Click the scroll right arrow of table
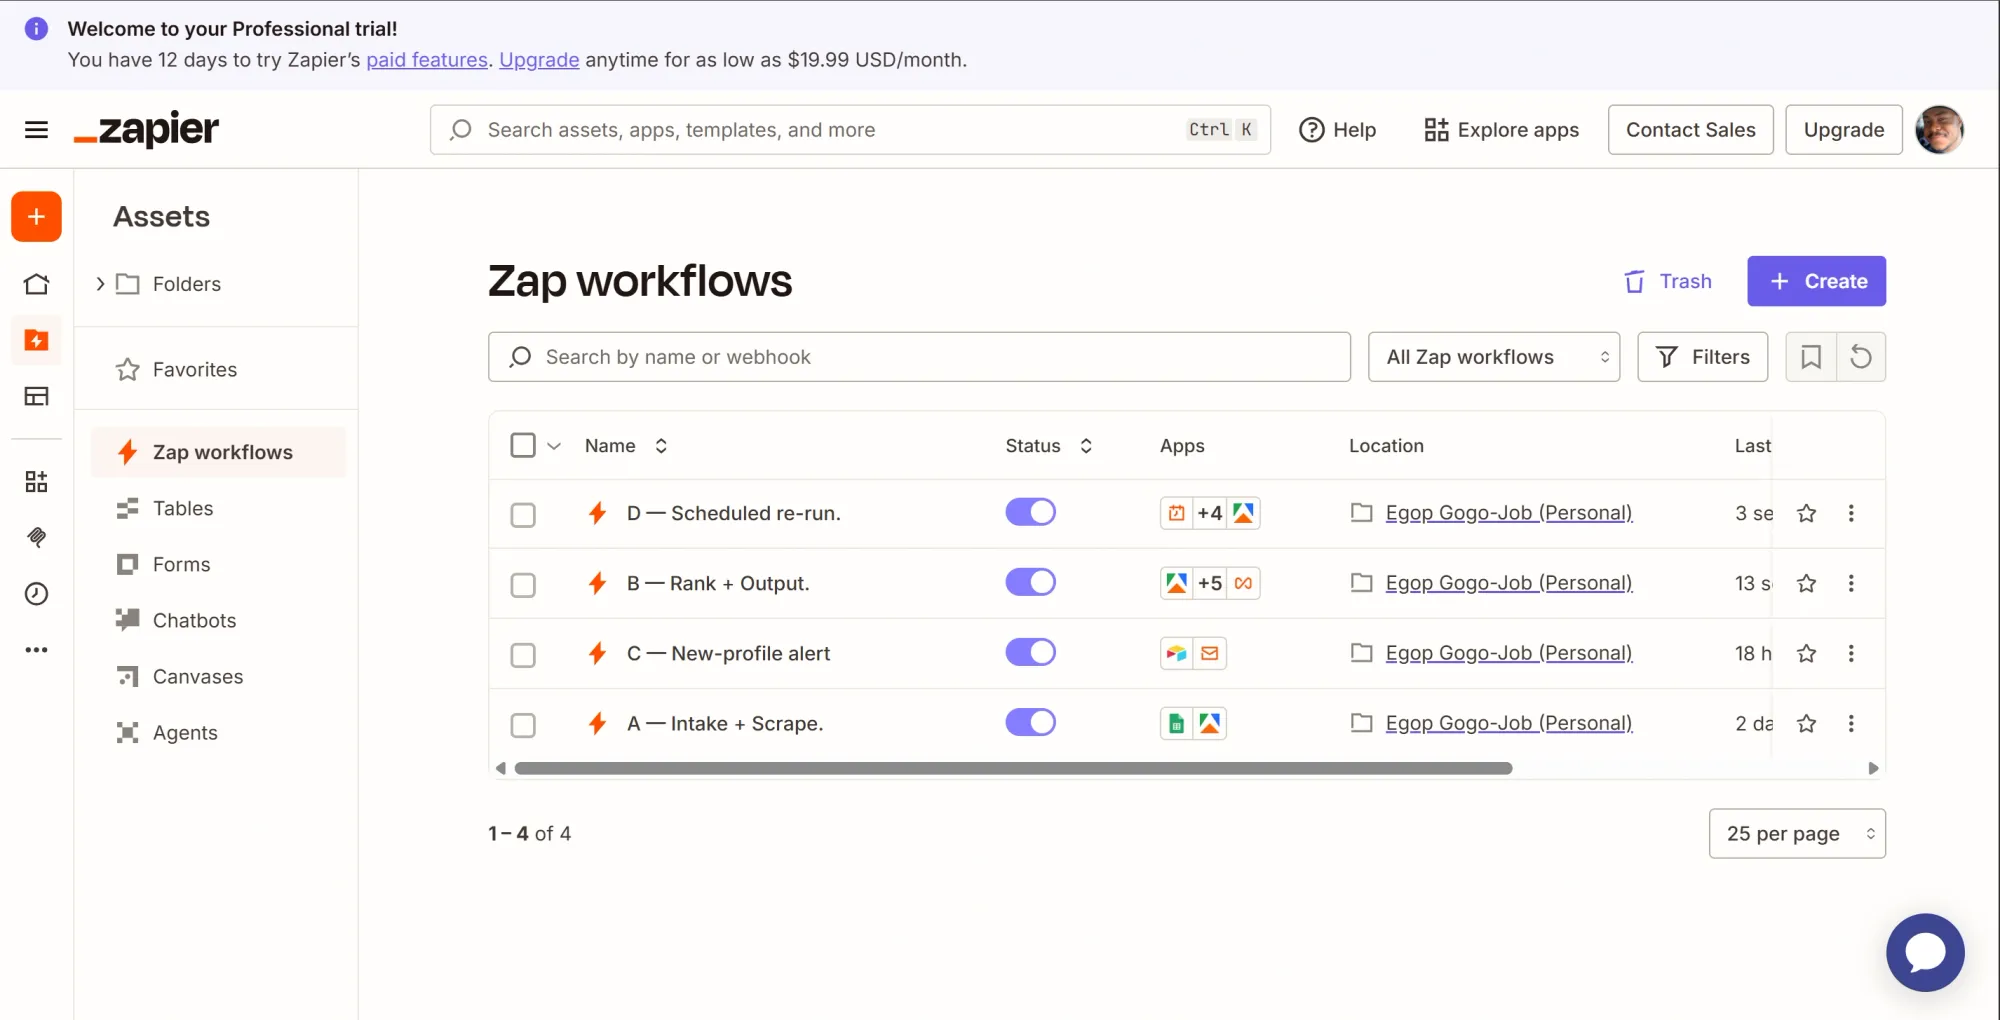The height and width of the screenshot is (1020, 2000). point(1873,768)
